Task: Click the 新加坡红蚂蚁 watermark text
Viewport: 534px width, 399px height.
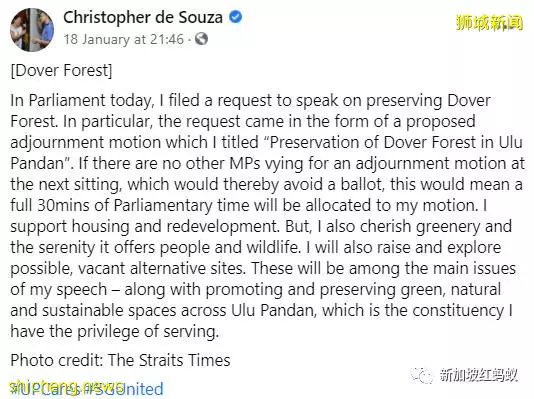Action: coord(478,375)
